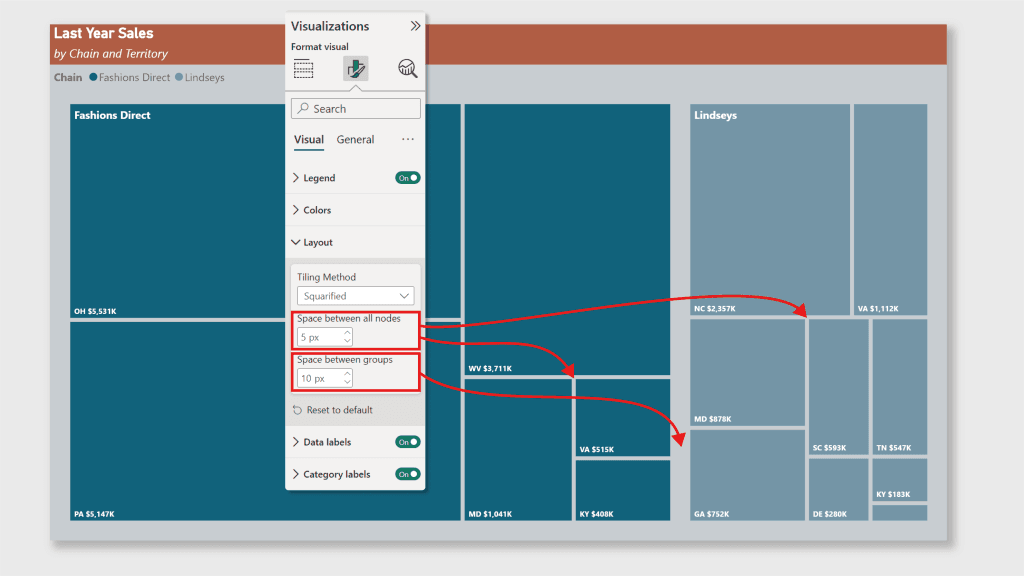The width and height of the screenshot is (1024, 576).
Task: Click the Last Year Sales title
Action: (x=104, y=33)
